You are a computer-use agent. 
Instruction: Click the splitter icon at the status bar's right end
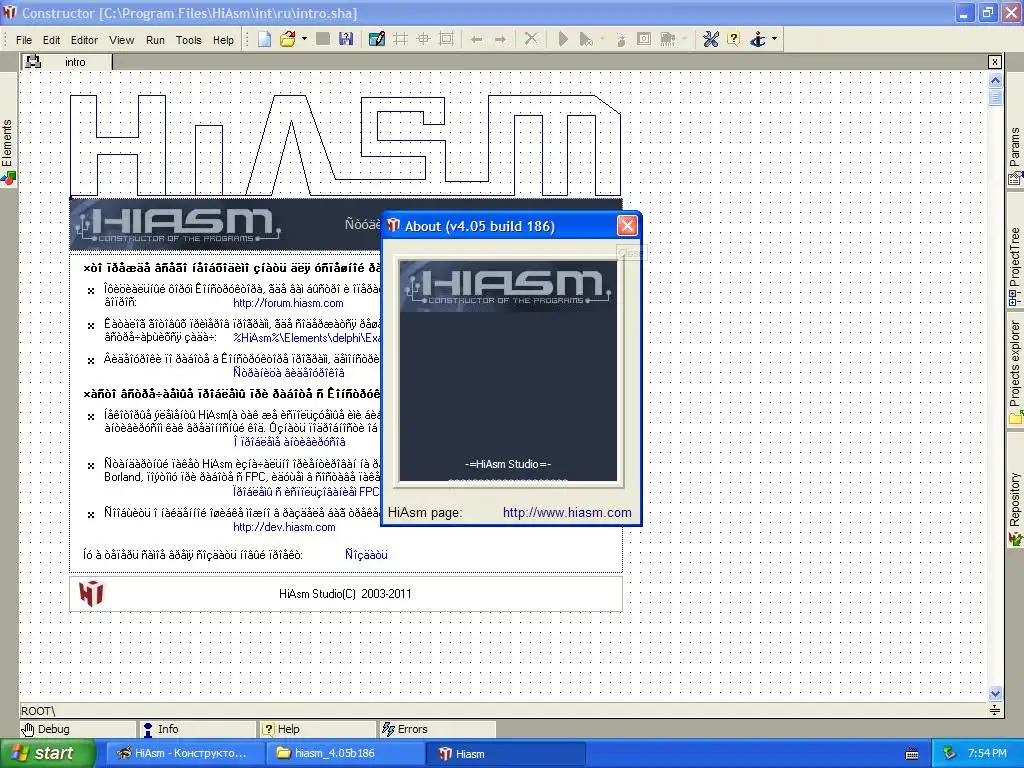pos(995,710)
